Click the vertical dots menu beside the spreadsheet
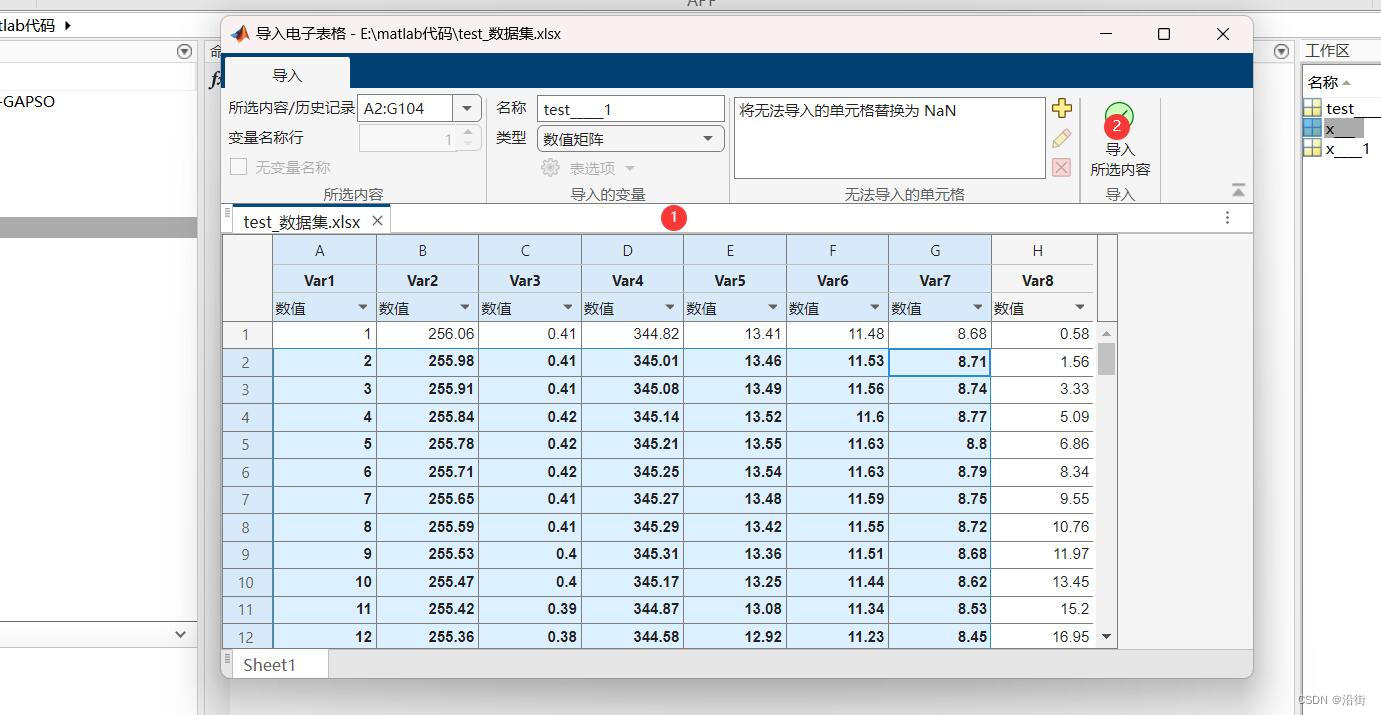Image resolution: width=1381 pixels, height=715 pixels. [x=1227, y=217]
